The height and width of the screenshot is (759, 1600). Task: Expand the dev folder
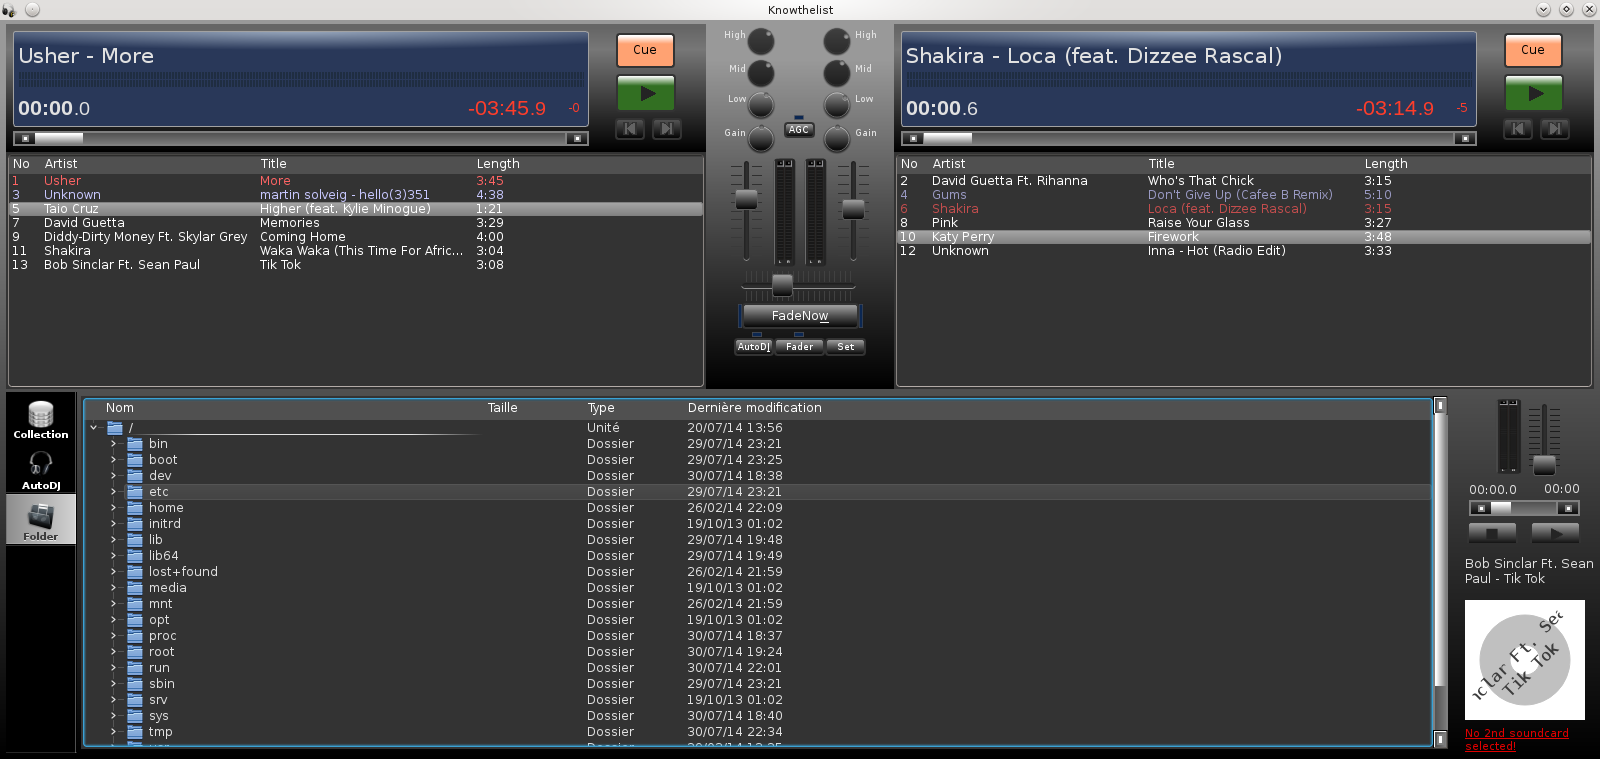(113, 476)
